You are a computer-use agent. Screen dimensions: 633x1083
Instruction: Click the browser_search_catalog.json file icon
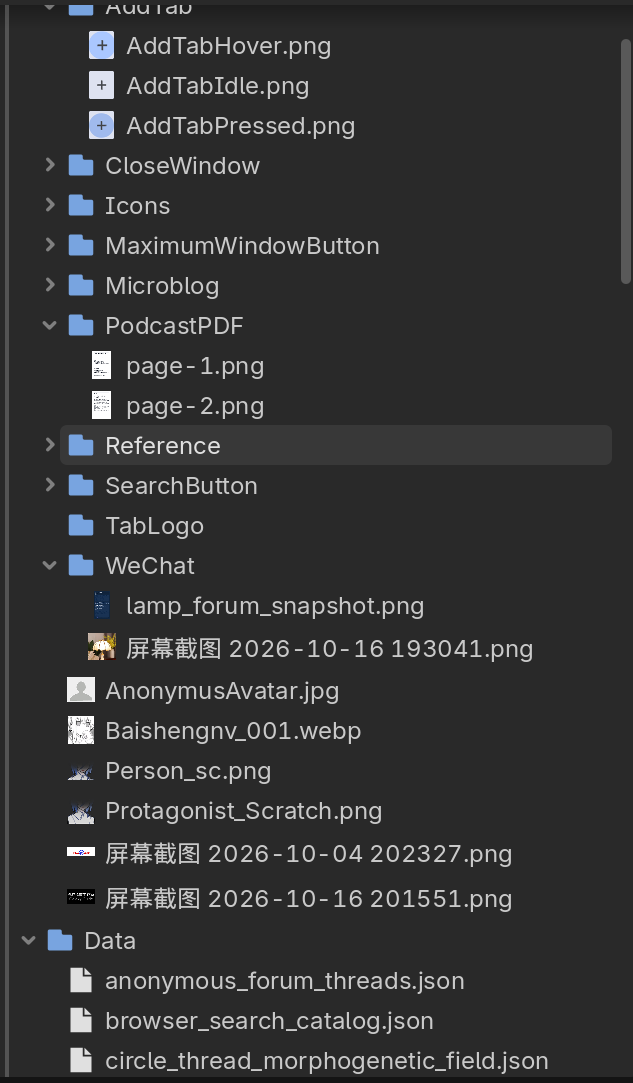tap(81, 1021)
